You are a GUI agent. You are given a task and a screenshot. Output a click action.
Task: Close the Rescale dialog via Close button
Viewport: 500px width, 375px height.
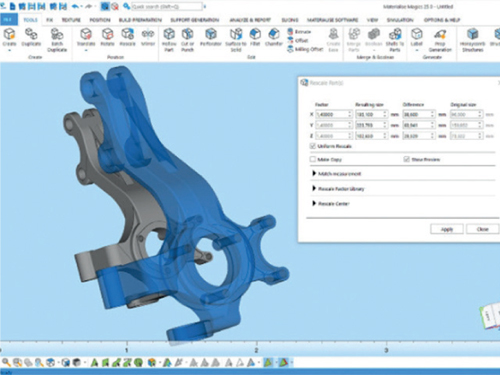[x=482, y=229]
